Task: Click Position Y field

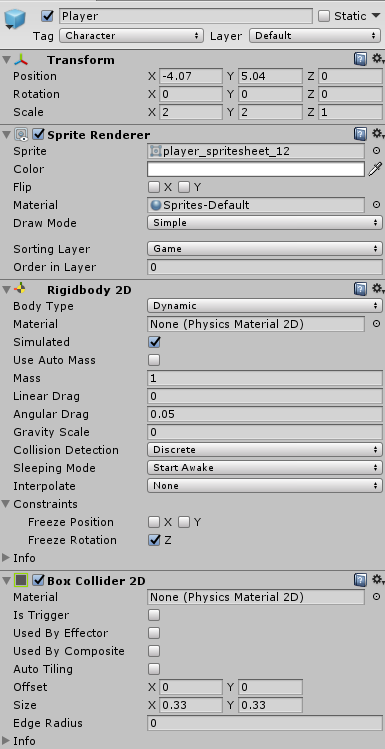Action: (x=270, y=76)
